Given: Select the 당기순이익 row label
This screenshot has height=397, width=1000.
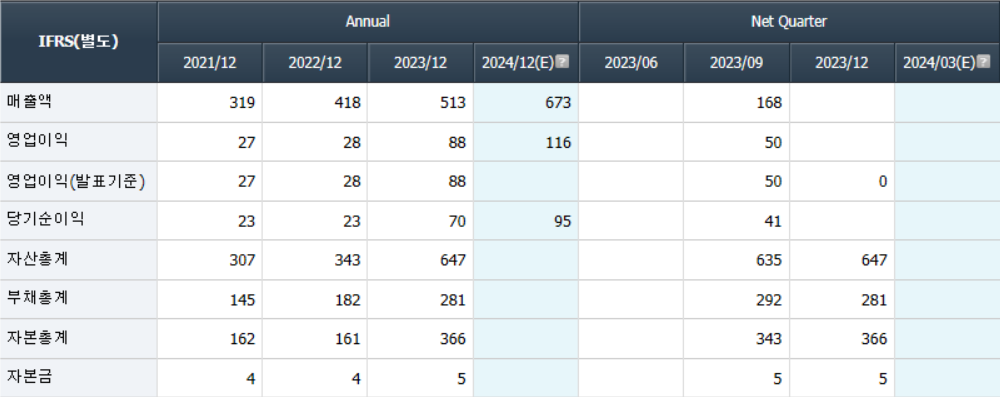Looking at the screenshot, I should [x=45, y=220].
